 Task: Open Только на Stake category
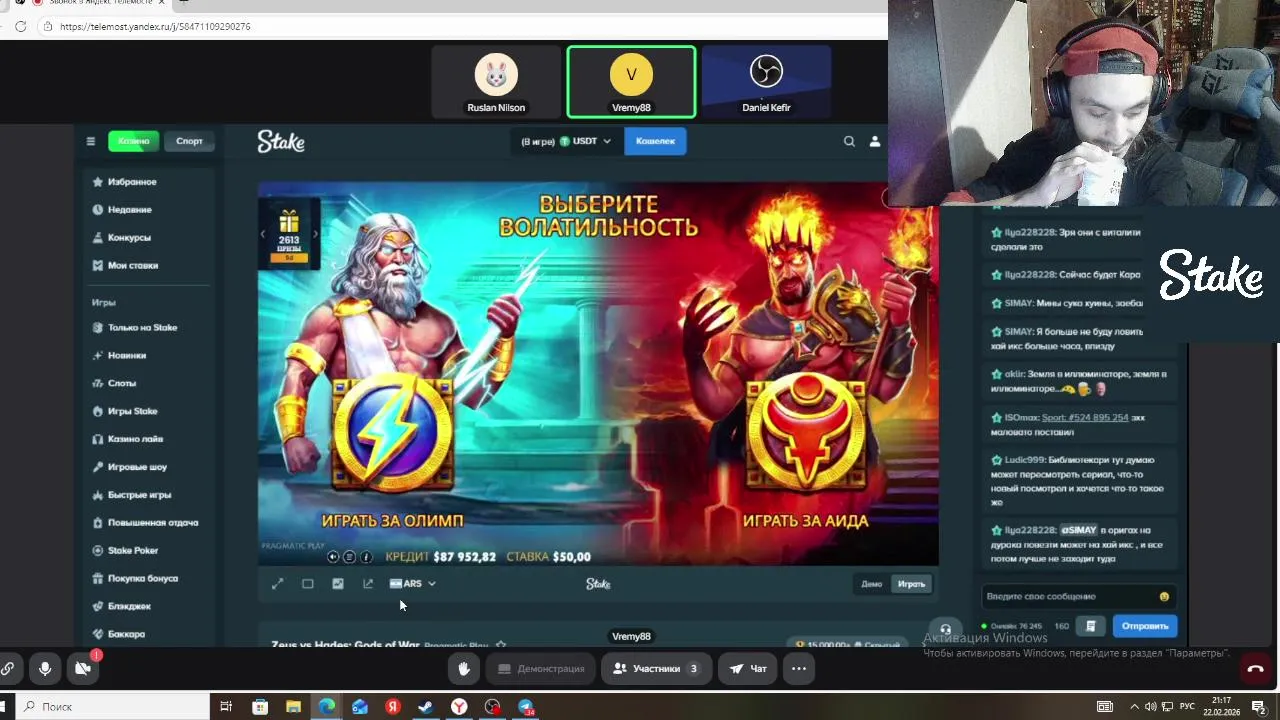[x=142, y=328]
